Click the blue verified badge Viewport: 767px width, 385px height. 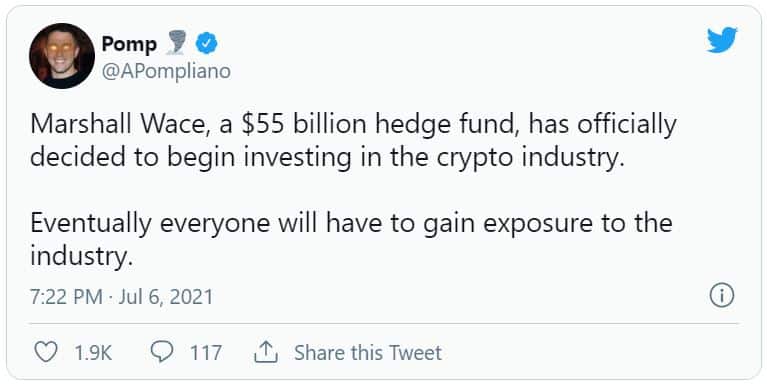[x=206, y=45]
